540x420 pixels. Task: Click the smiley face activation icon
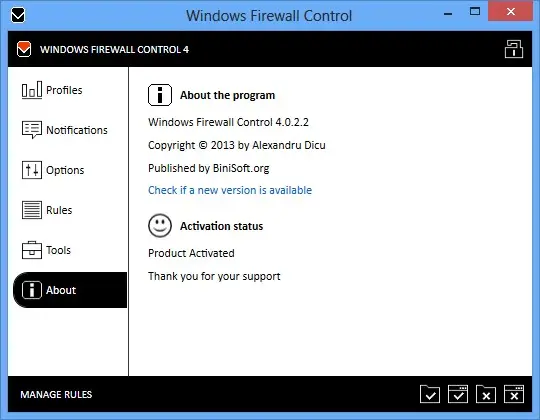pos(160,226)
